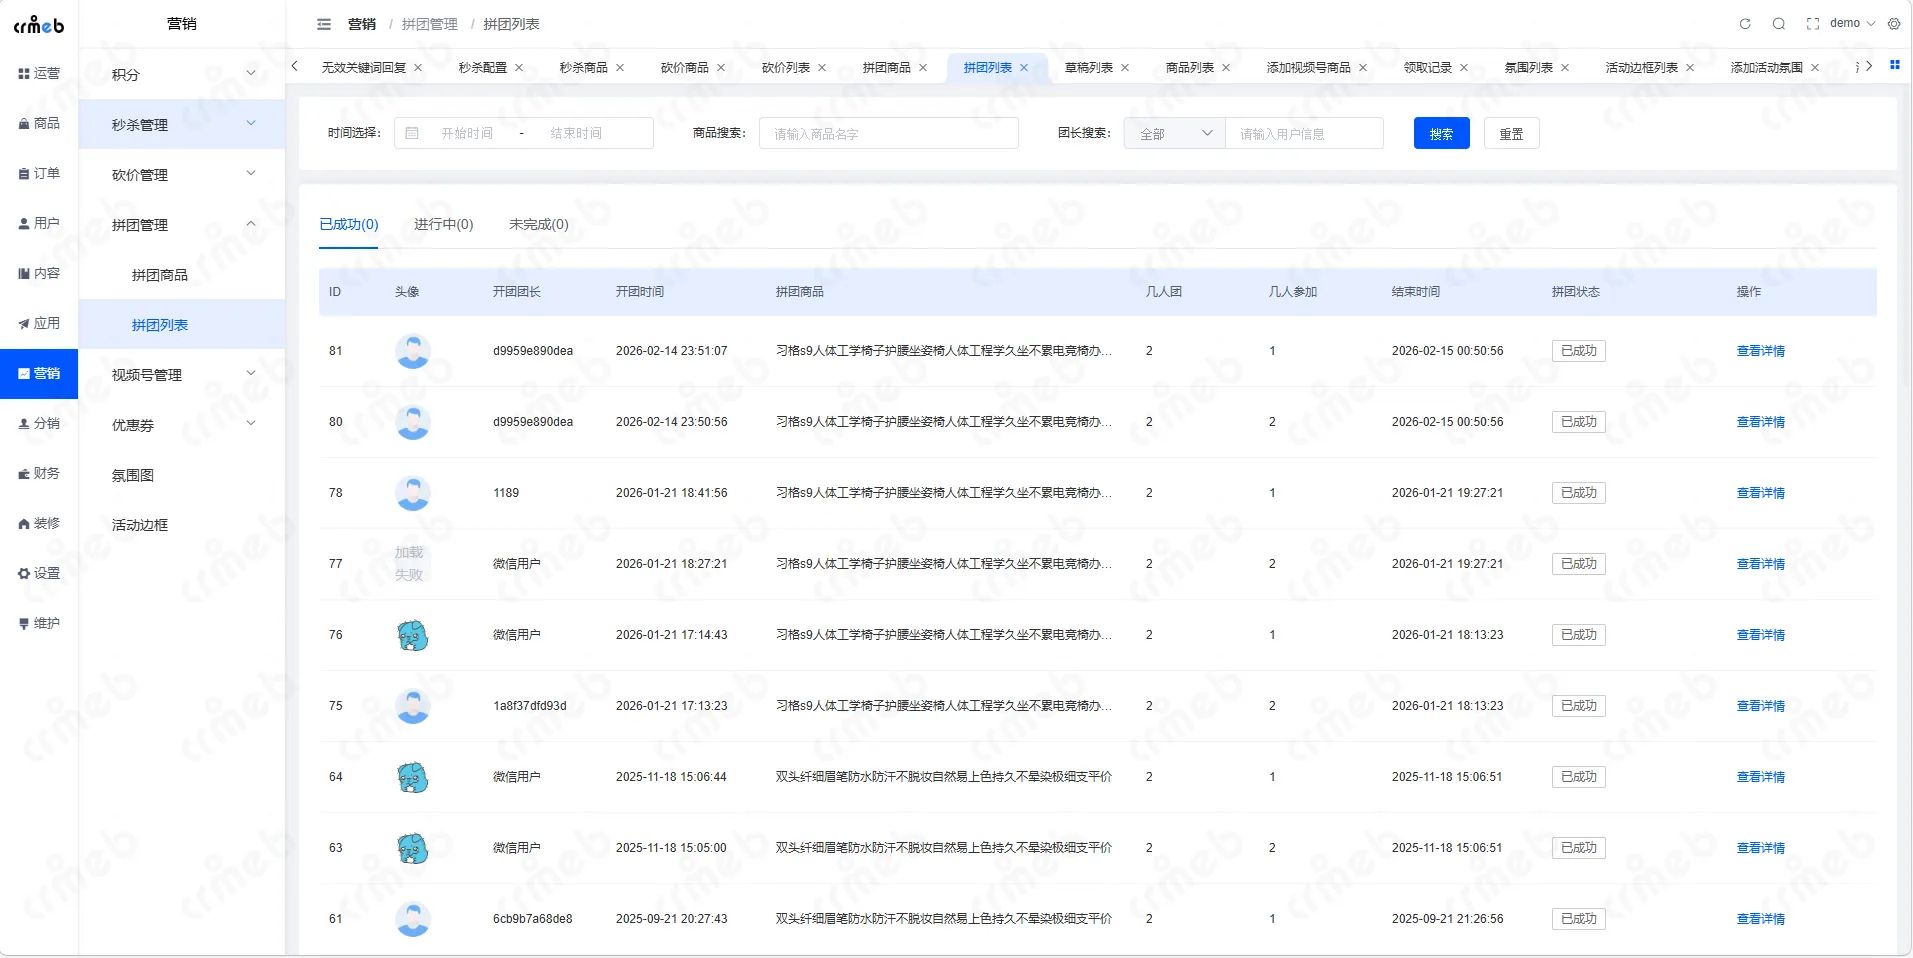Viewport: 1913px width, 958px height.
Task: Open the demo user dropdown
Action: 1852,24
